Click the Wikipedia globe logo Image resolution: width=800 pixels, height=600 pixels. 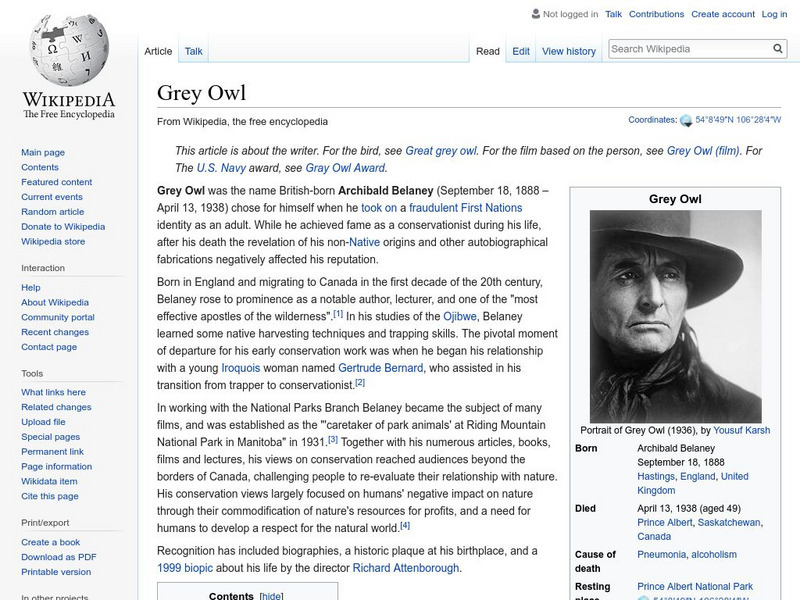(69, 50)
